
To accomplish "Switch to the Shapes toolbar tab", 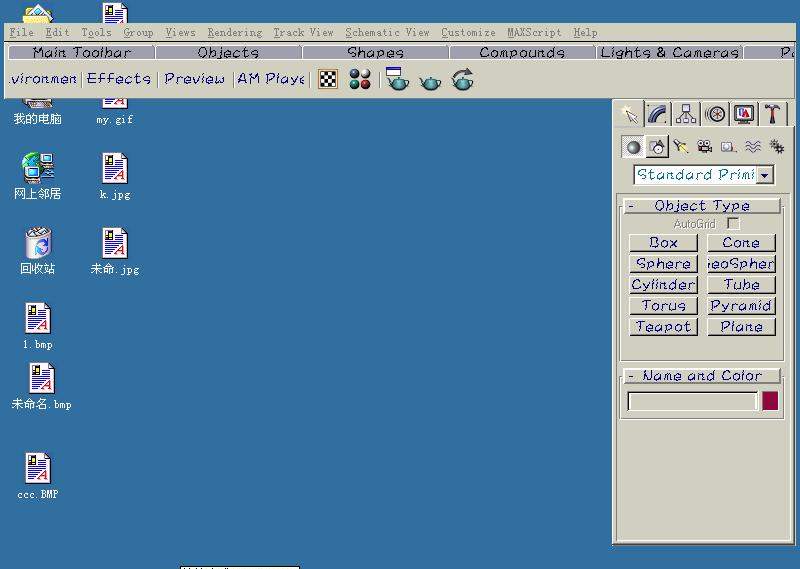I will click(375, 53).
